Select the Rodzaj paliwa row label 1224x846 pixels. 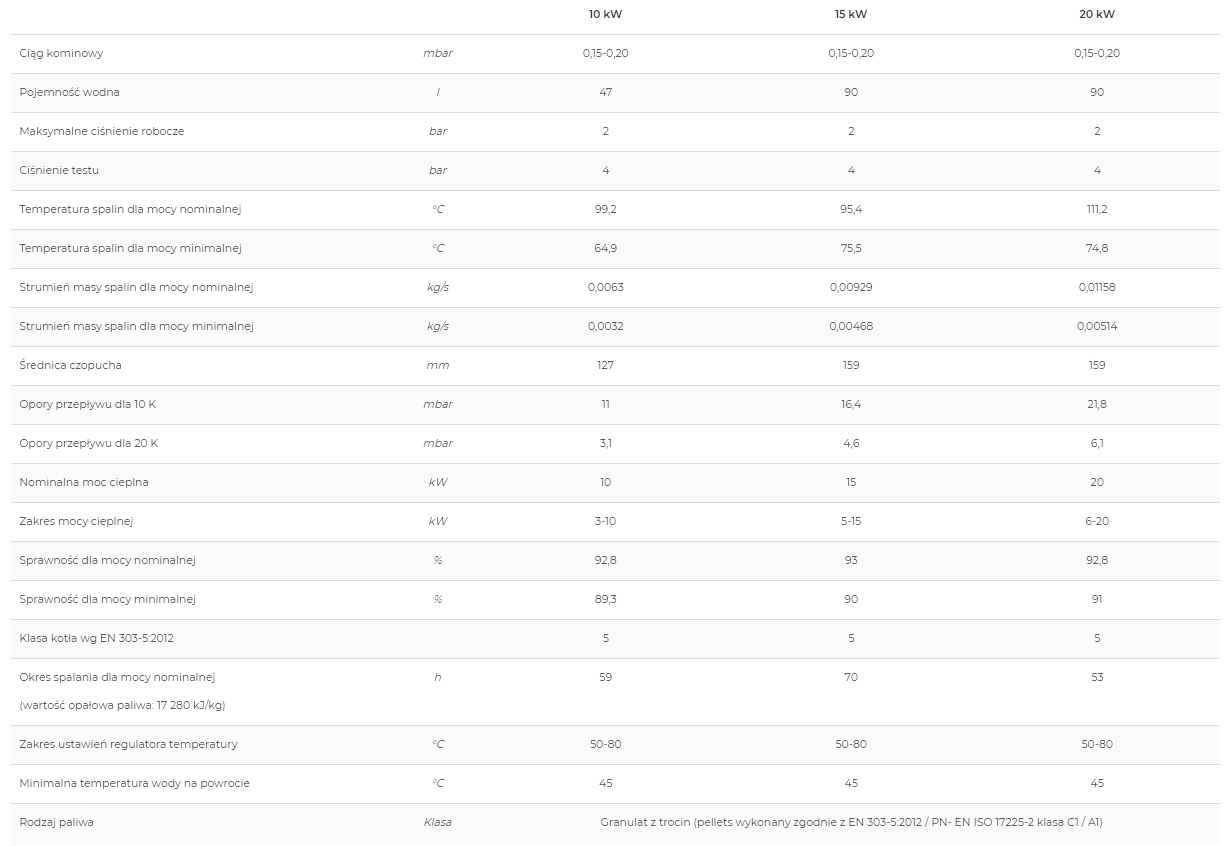(56, 822)
